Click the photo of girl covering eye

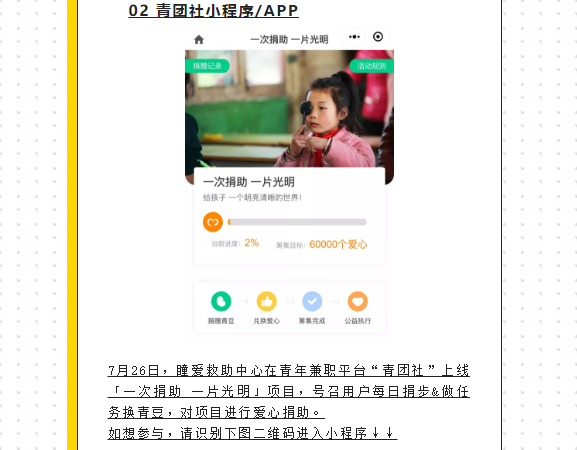(289, 109)
